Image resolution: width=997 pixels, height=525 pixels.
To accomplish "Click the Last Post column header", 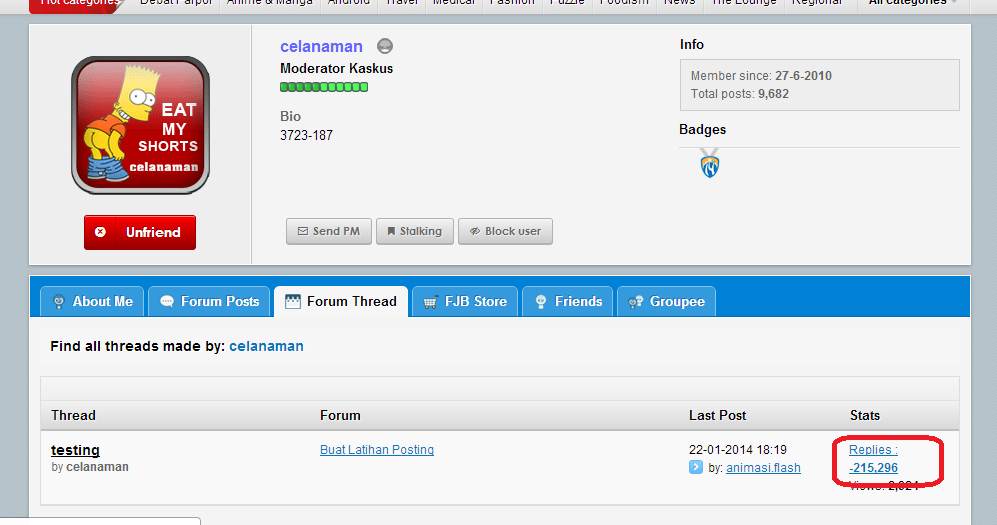I will (x=717, y=416).
